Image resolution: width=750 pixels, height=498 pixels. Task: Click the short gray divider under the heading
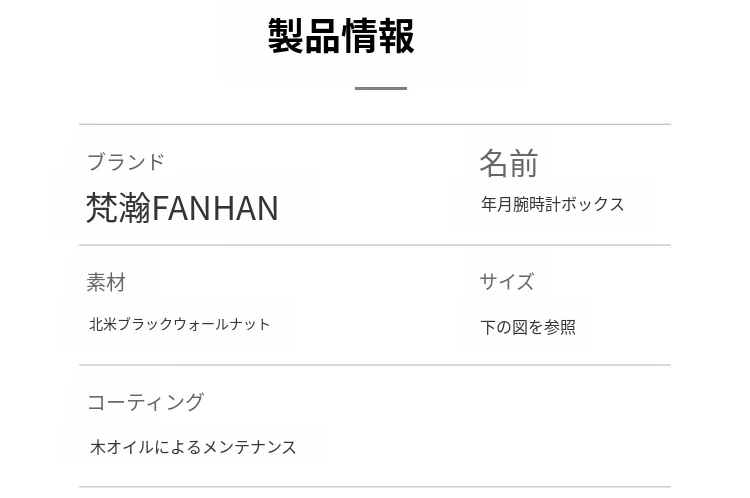pos(381,88)
